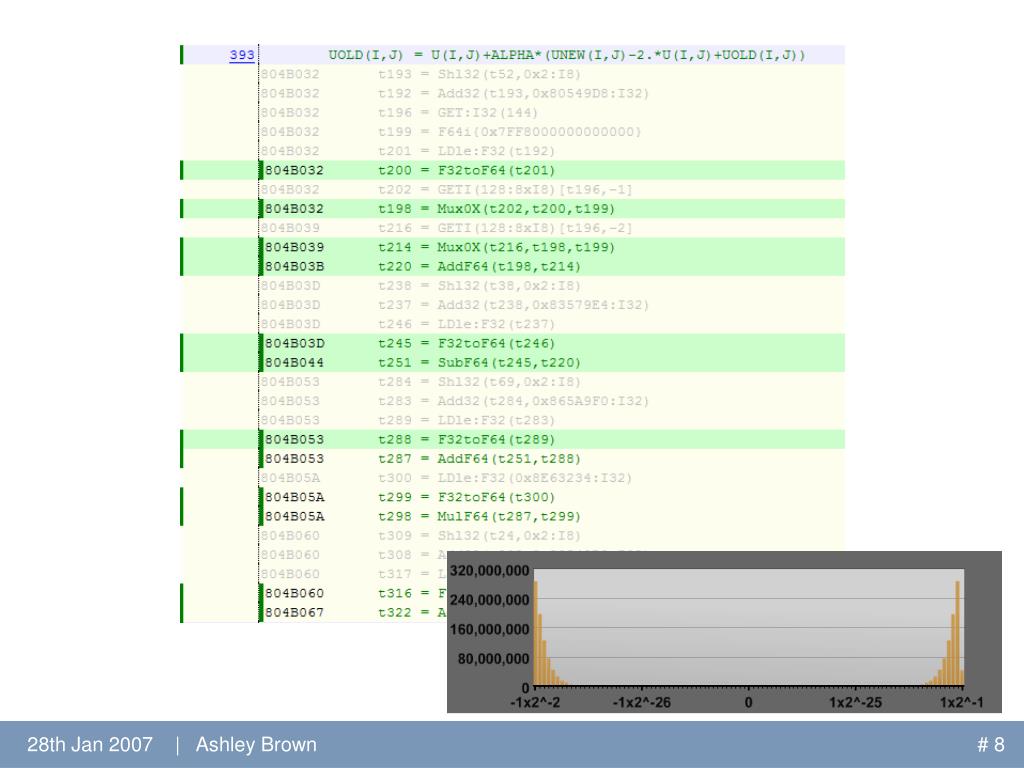1024x768 pixels.
Task: Click the tallest histogram bar on left side
Action: 535,632
